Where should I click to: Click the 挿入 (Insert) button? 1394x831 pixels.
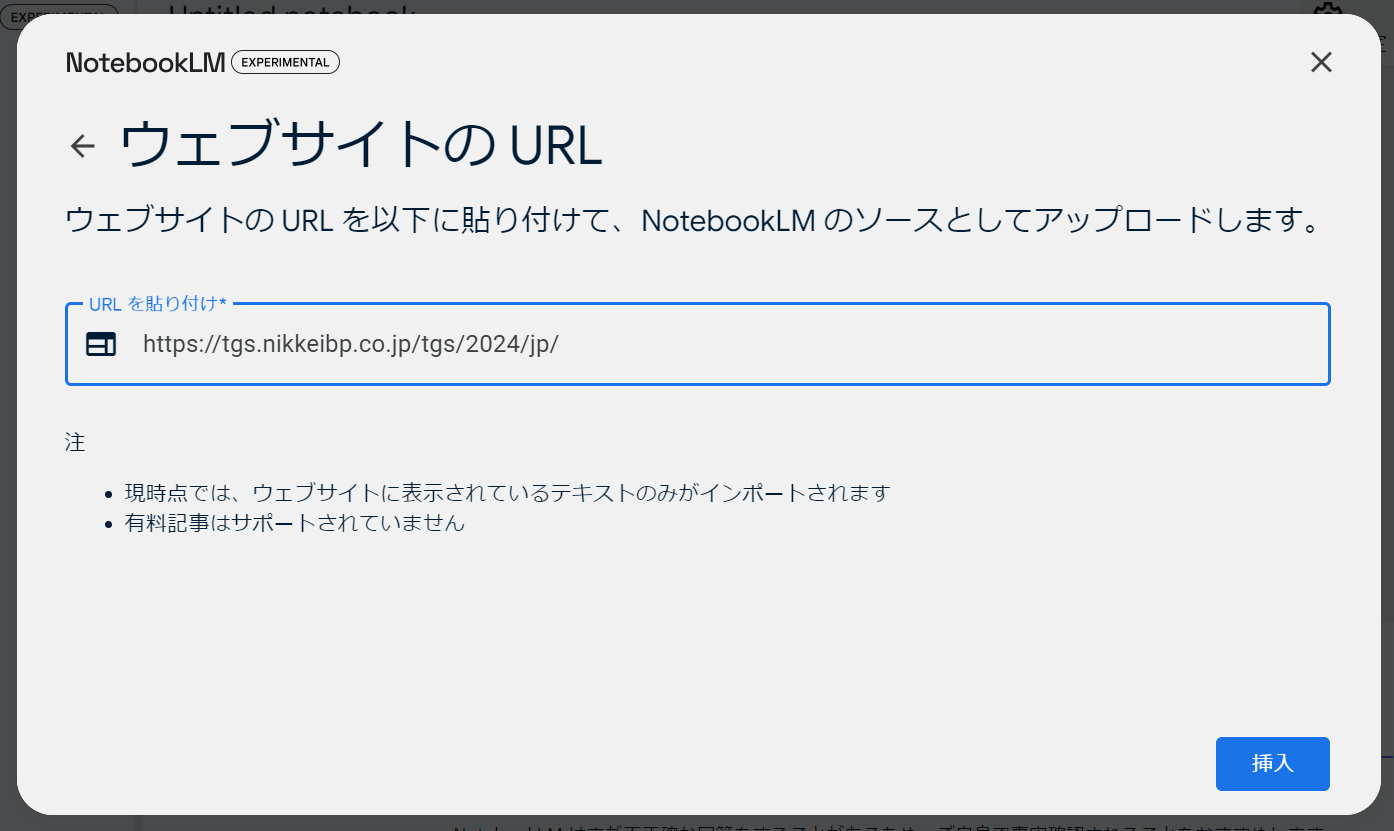coord(1272,764)
